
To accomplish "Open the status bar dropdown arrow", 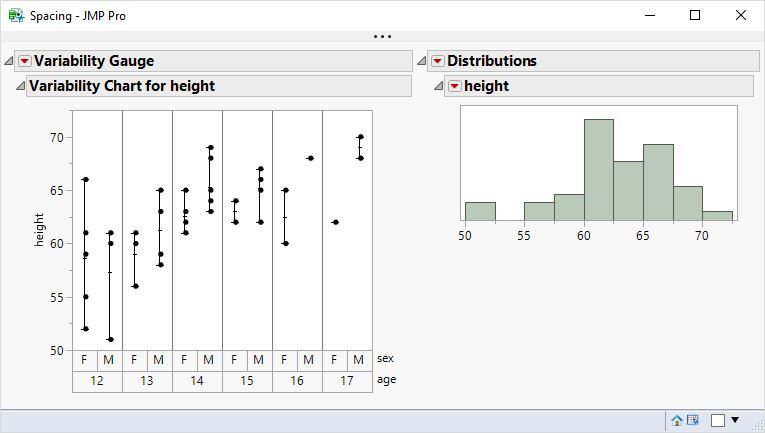I will pyautogui.click(x=736, y=421).
